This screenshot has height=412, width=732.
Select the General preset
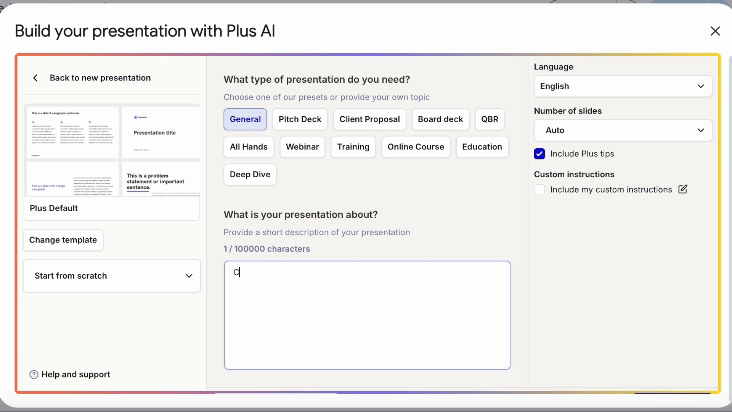(245, 119)
